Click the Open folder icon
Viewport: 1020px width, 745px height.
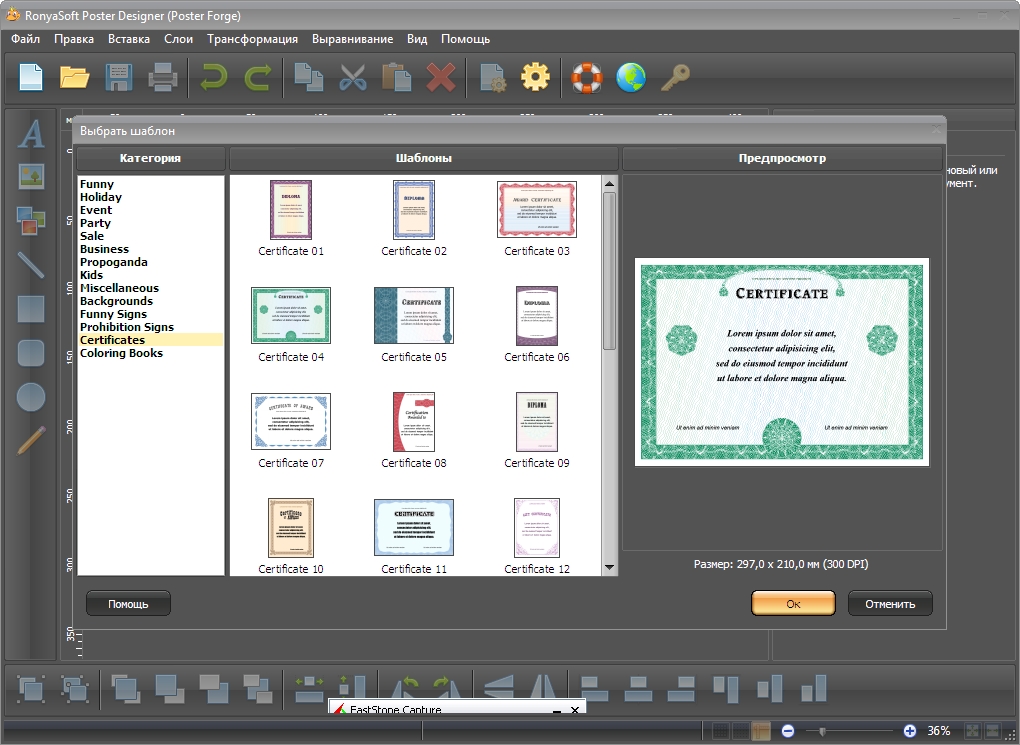point(75,77)
